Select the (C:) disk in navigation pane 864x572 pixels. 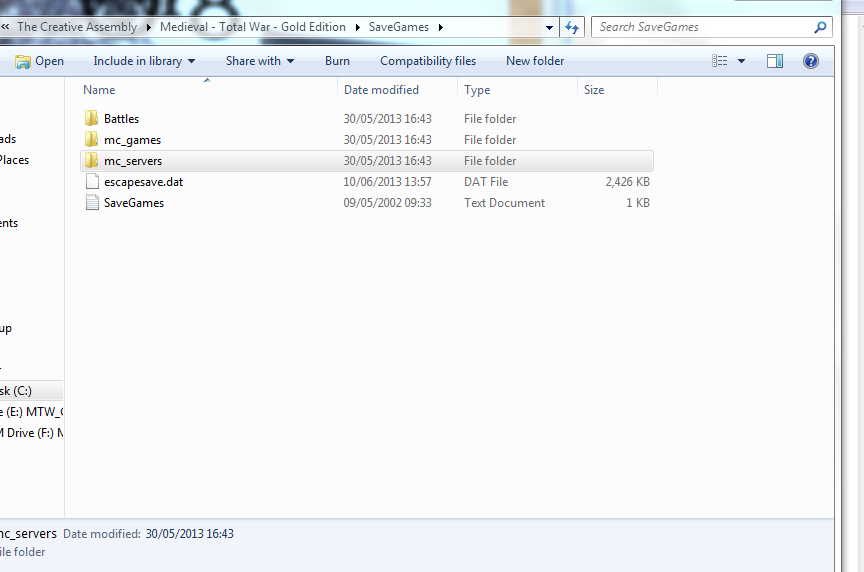coord(31,391)
